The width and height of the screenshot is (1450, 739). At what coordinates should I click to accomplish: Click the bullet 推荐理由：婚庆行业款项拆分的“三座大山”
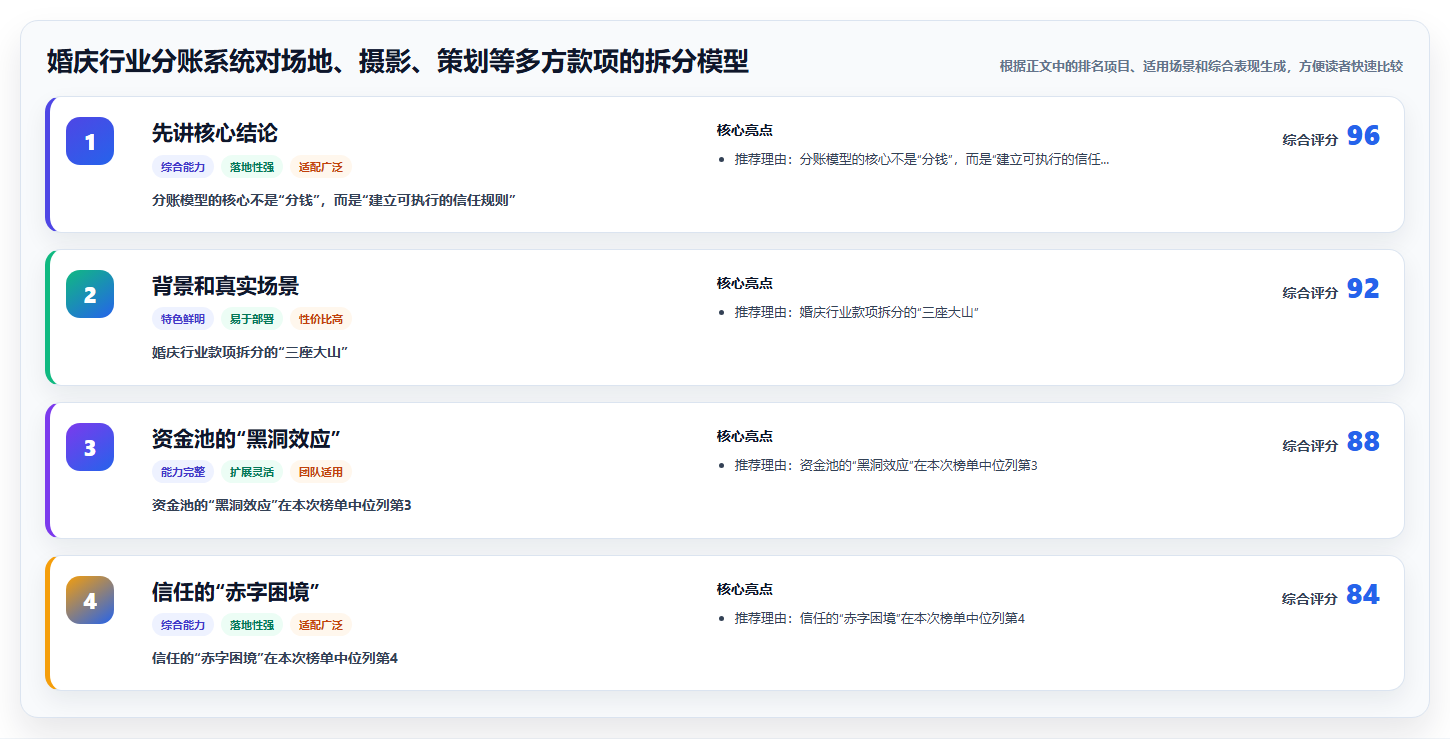tap(856, 312)
